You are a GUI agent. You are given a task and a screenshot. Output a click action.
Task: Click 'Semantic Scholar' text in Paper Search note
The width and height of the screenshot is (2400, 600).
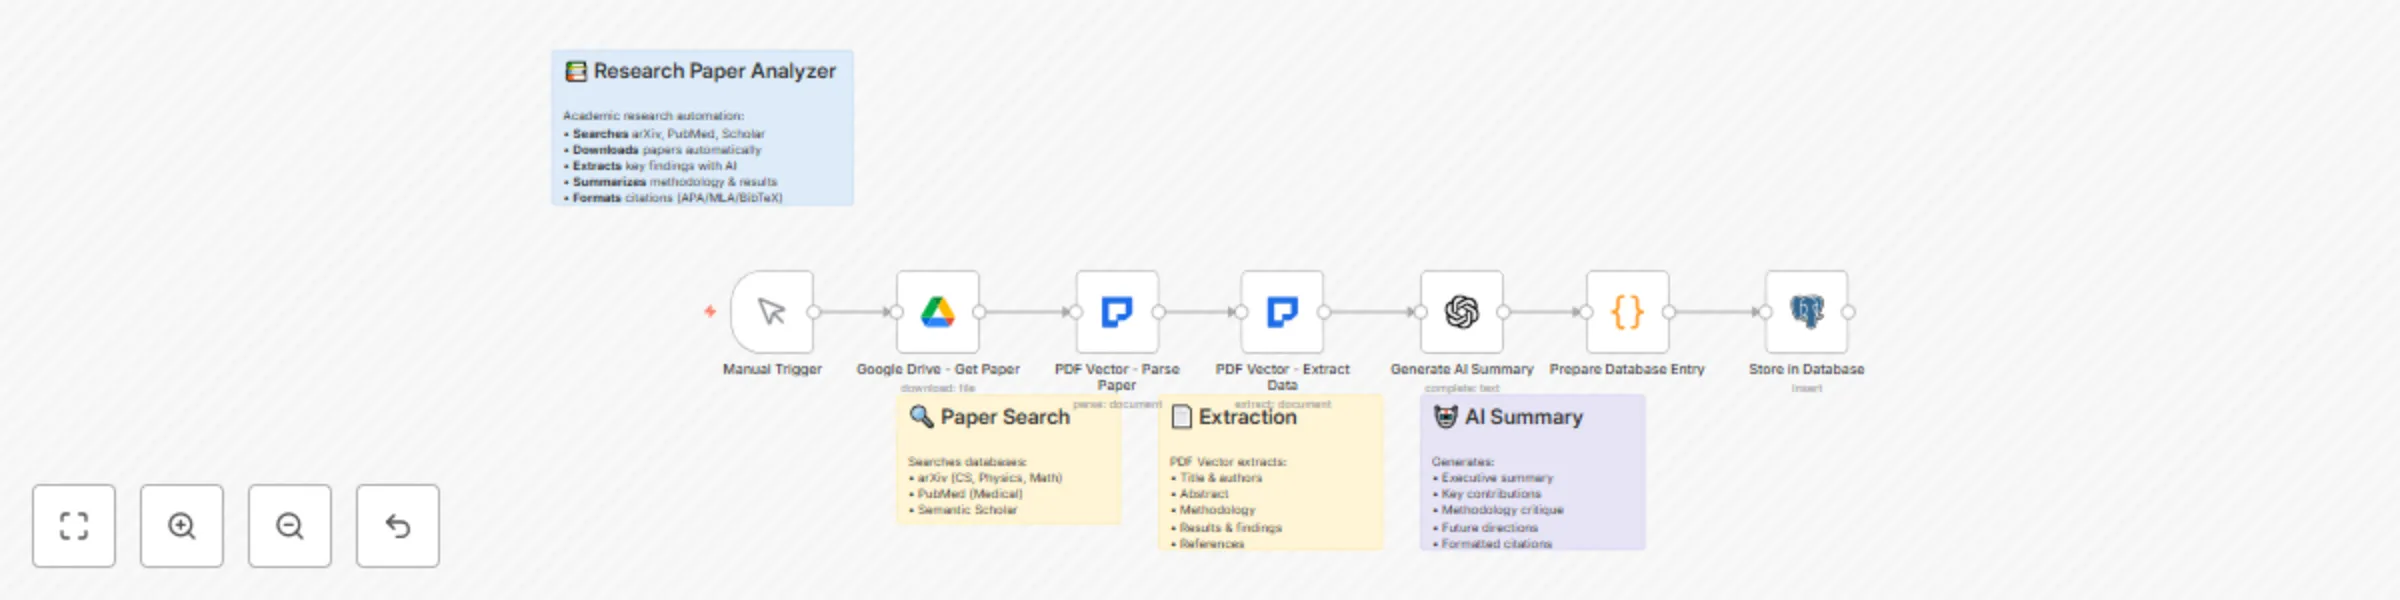click(967, 510)
